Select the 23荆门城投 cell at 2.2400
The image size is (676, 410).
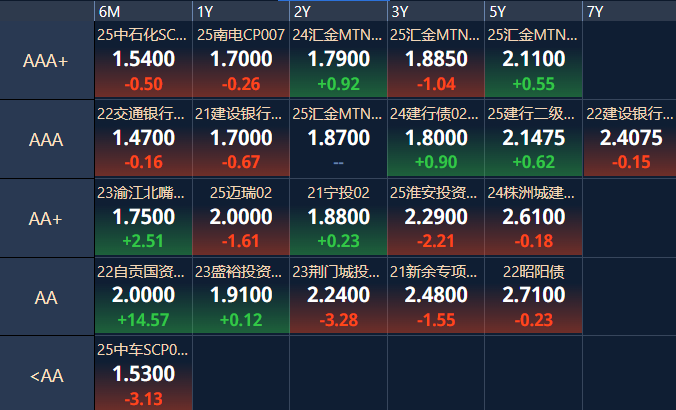[338, 297]
